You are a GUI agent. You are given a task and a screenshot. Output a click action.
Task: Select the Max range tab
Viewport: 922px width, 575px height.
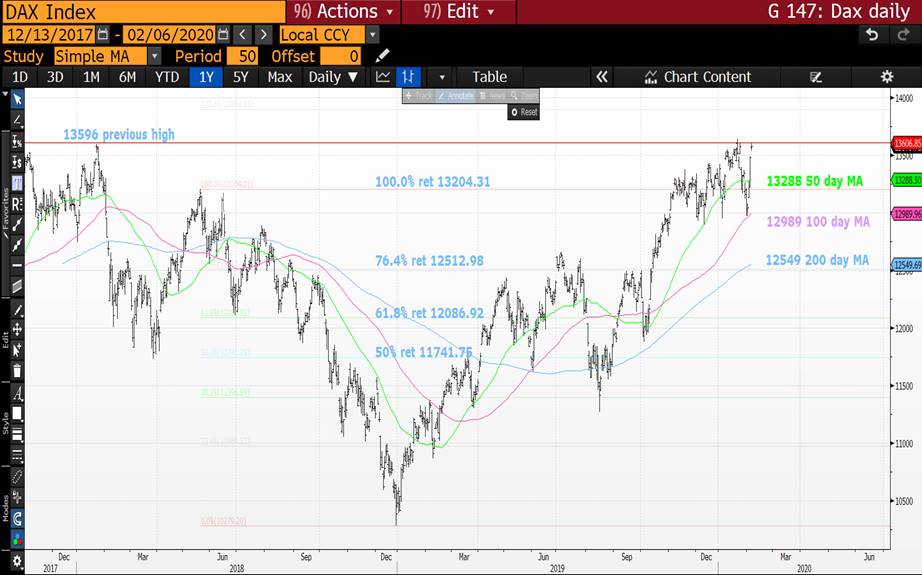(280, 77)
